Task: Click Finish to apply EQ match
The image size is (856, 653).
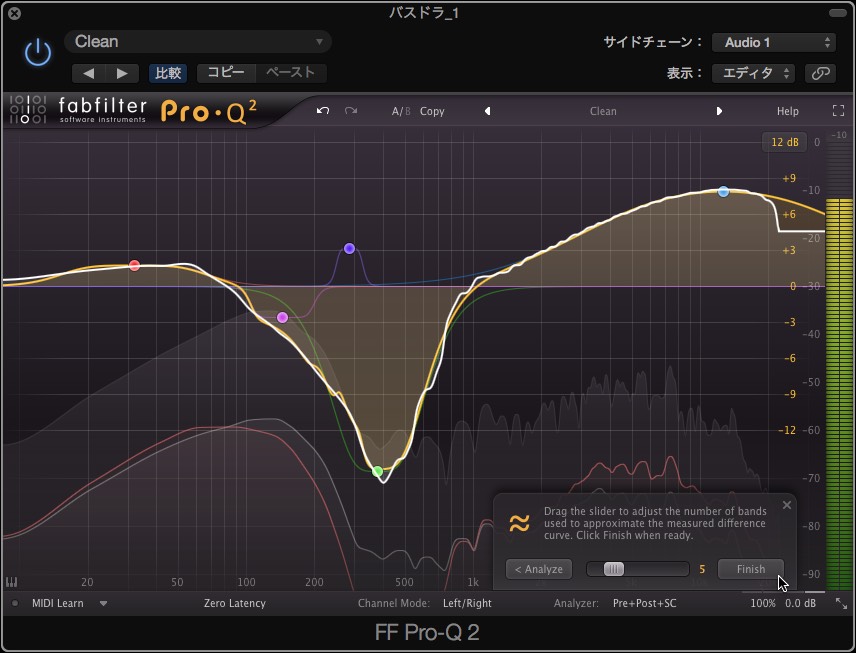Action: click(751, 569)
